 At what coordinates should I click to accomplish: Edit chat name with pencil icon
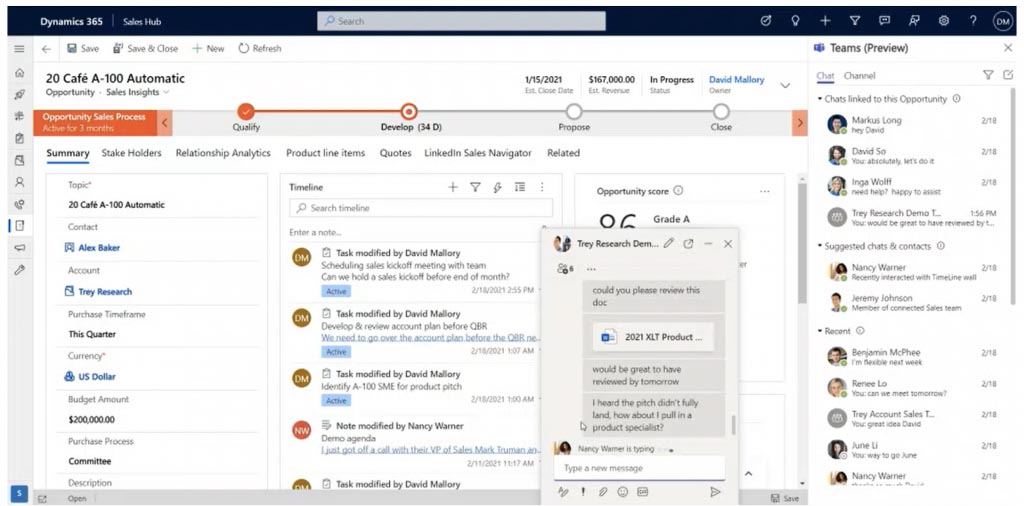pos(668,244)
